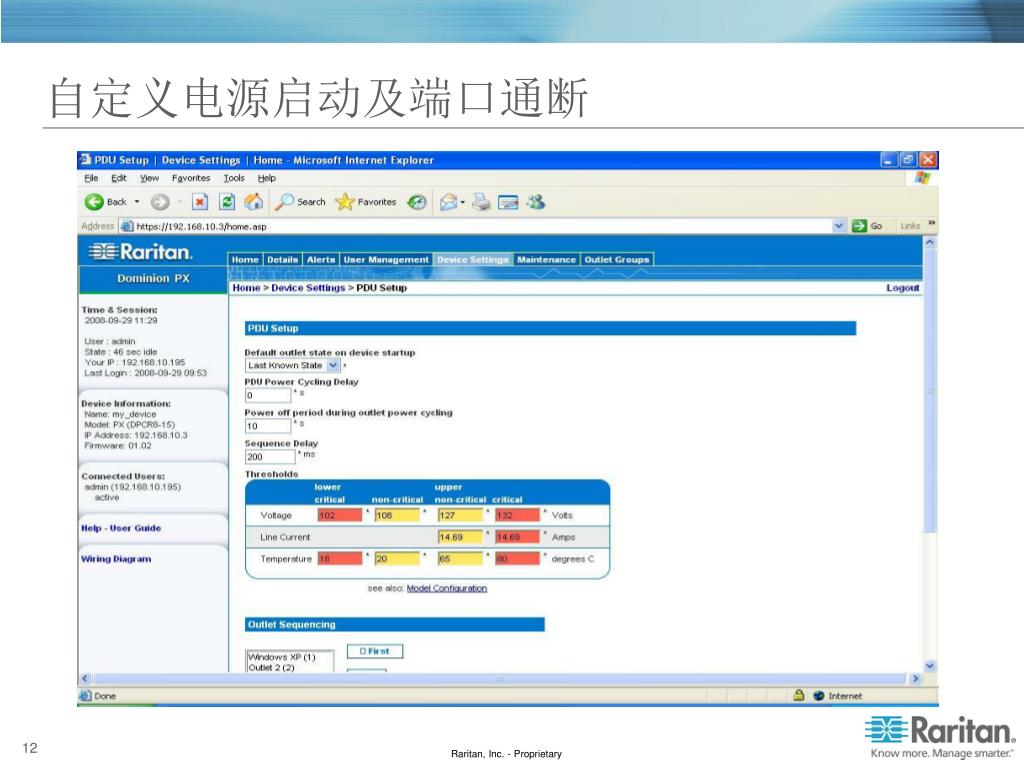Click the Sequence Delay field

(270, 457)
